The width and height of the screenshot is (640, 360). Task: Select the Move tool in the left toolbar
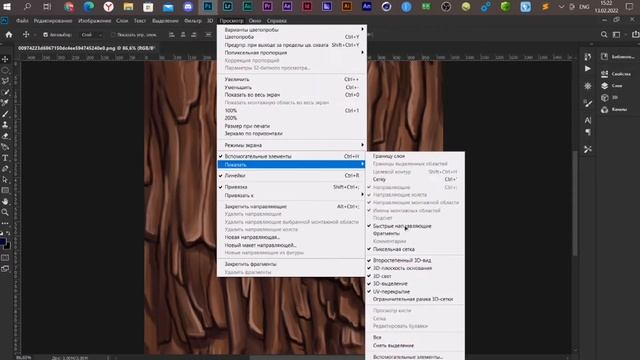point(5,60)
